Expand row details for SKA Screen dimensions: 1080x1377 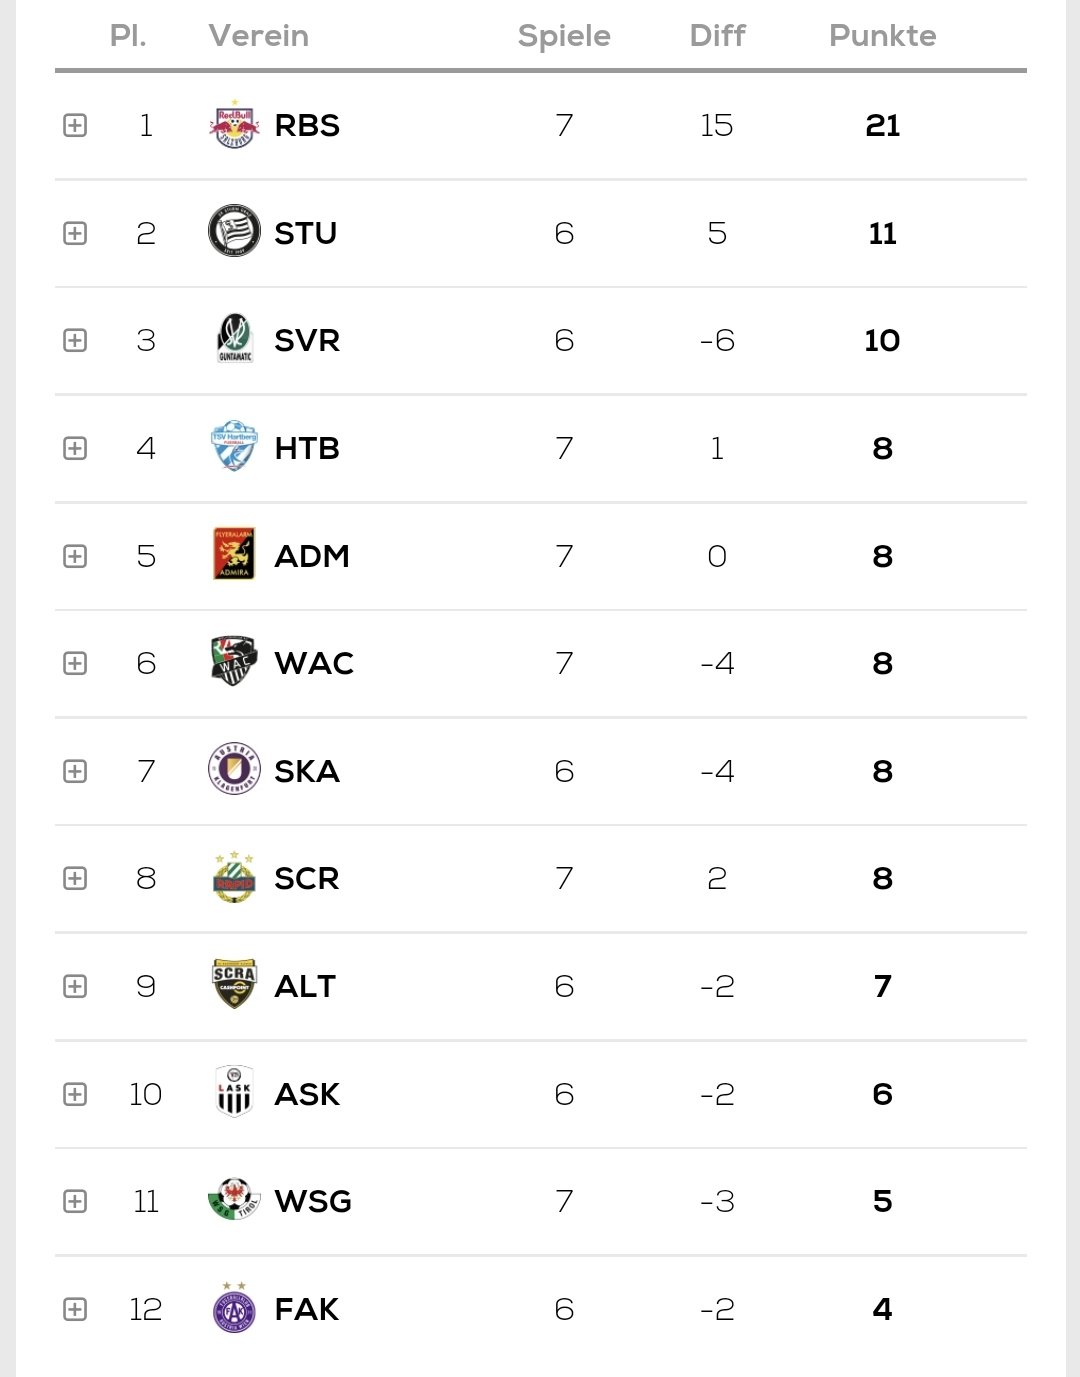(x=75, y=771)
